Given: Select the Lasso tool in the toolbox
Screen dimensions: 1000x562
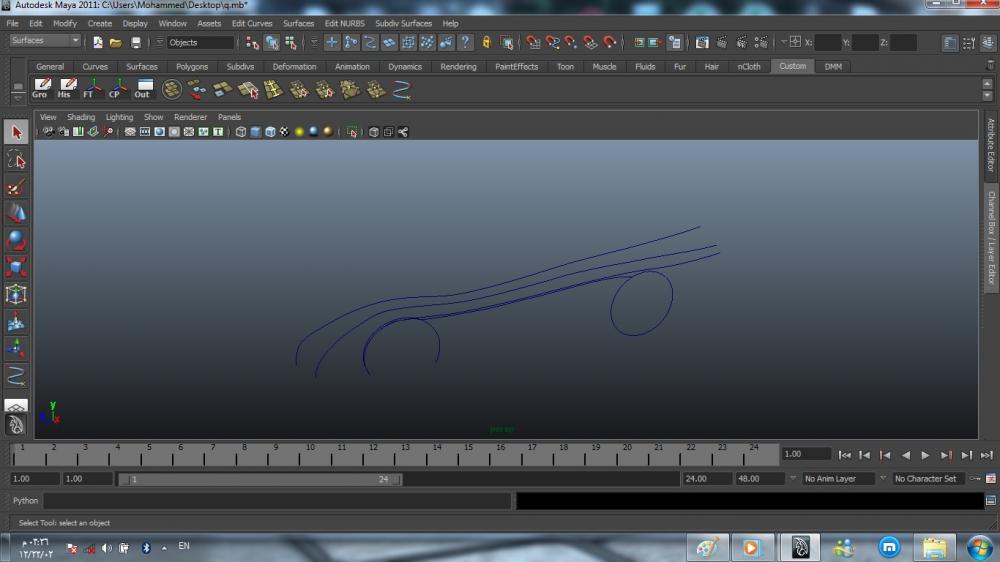Looking at the screenshot, I should tap(16, 160).
